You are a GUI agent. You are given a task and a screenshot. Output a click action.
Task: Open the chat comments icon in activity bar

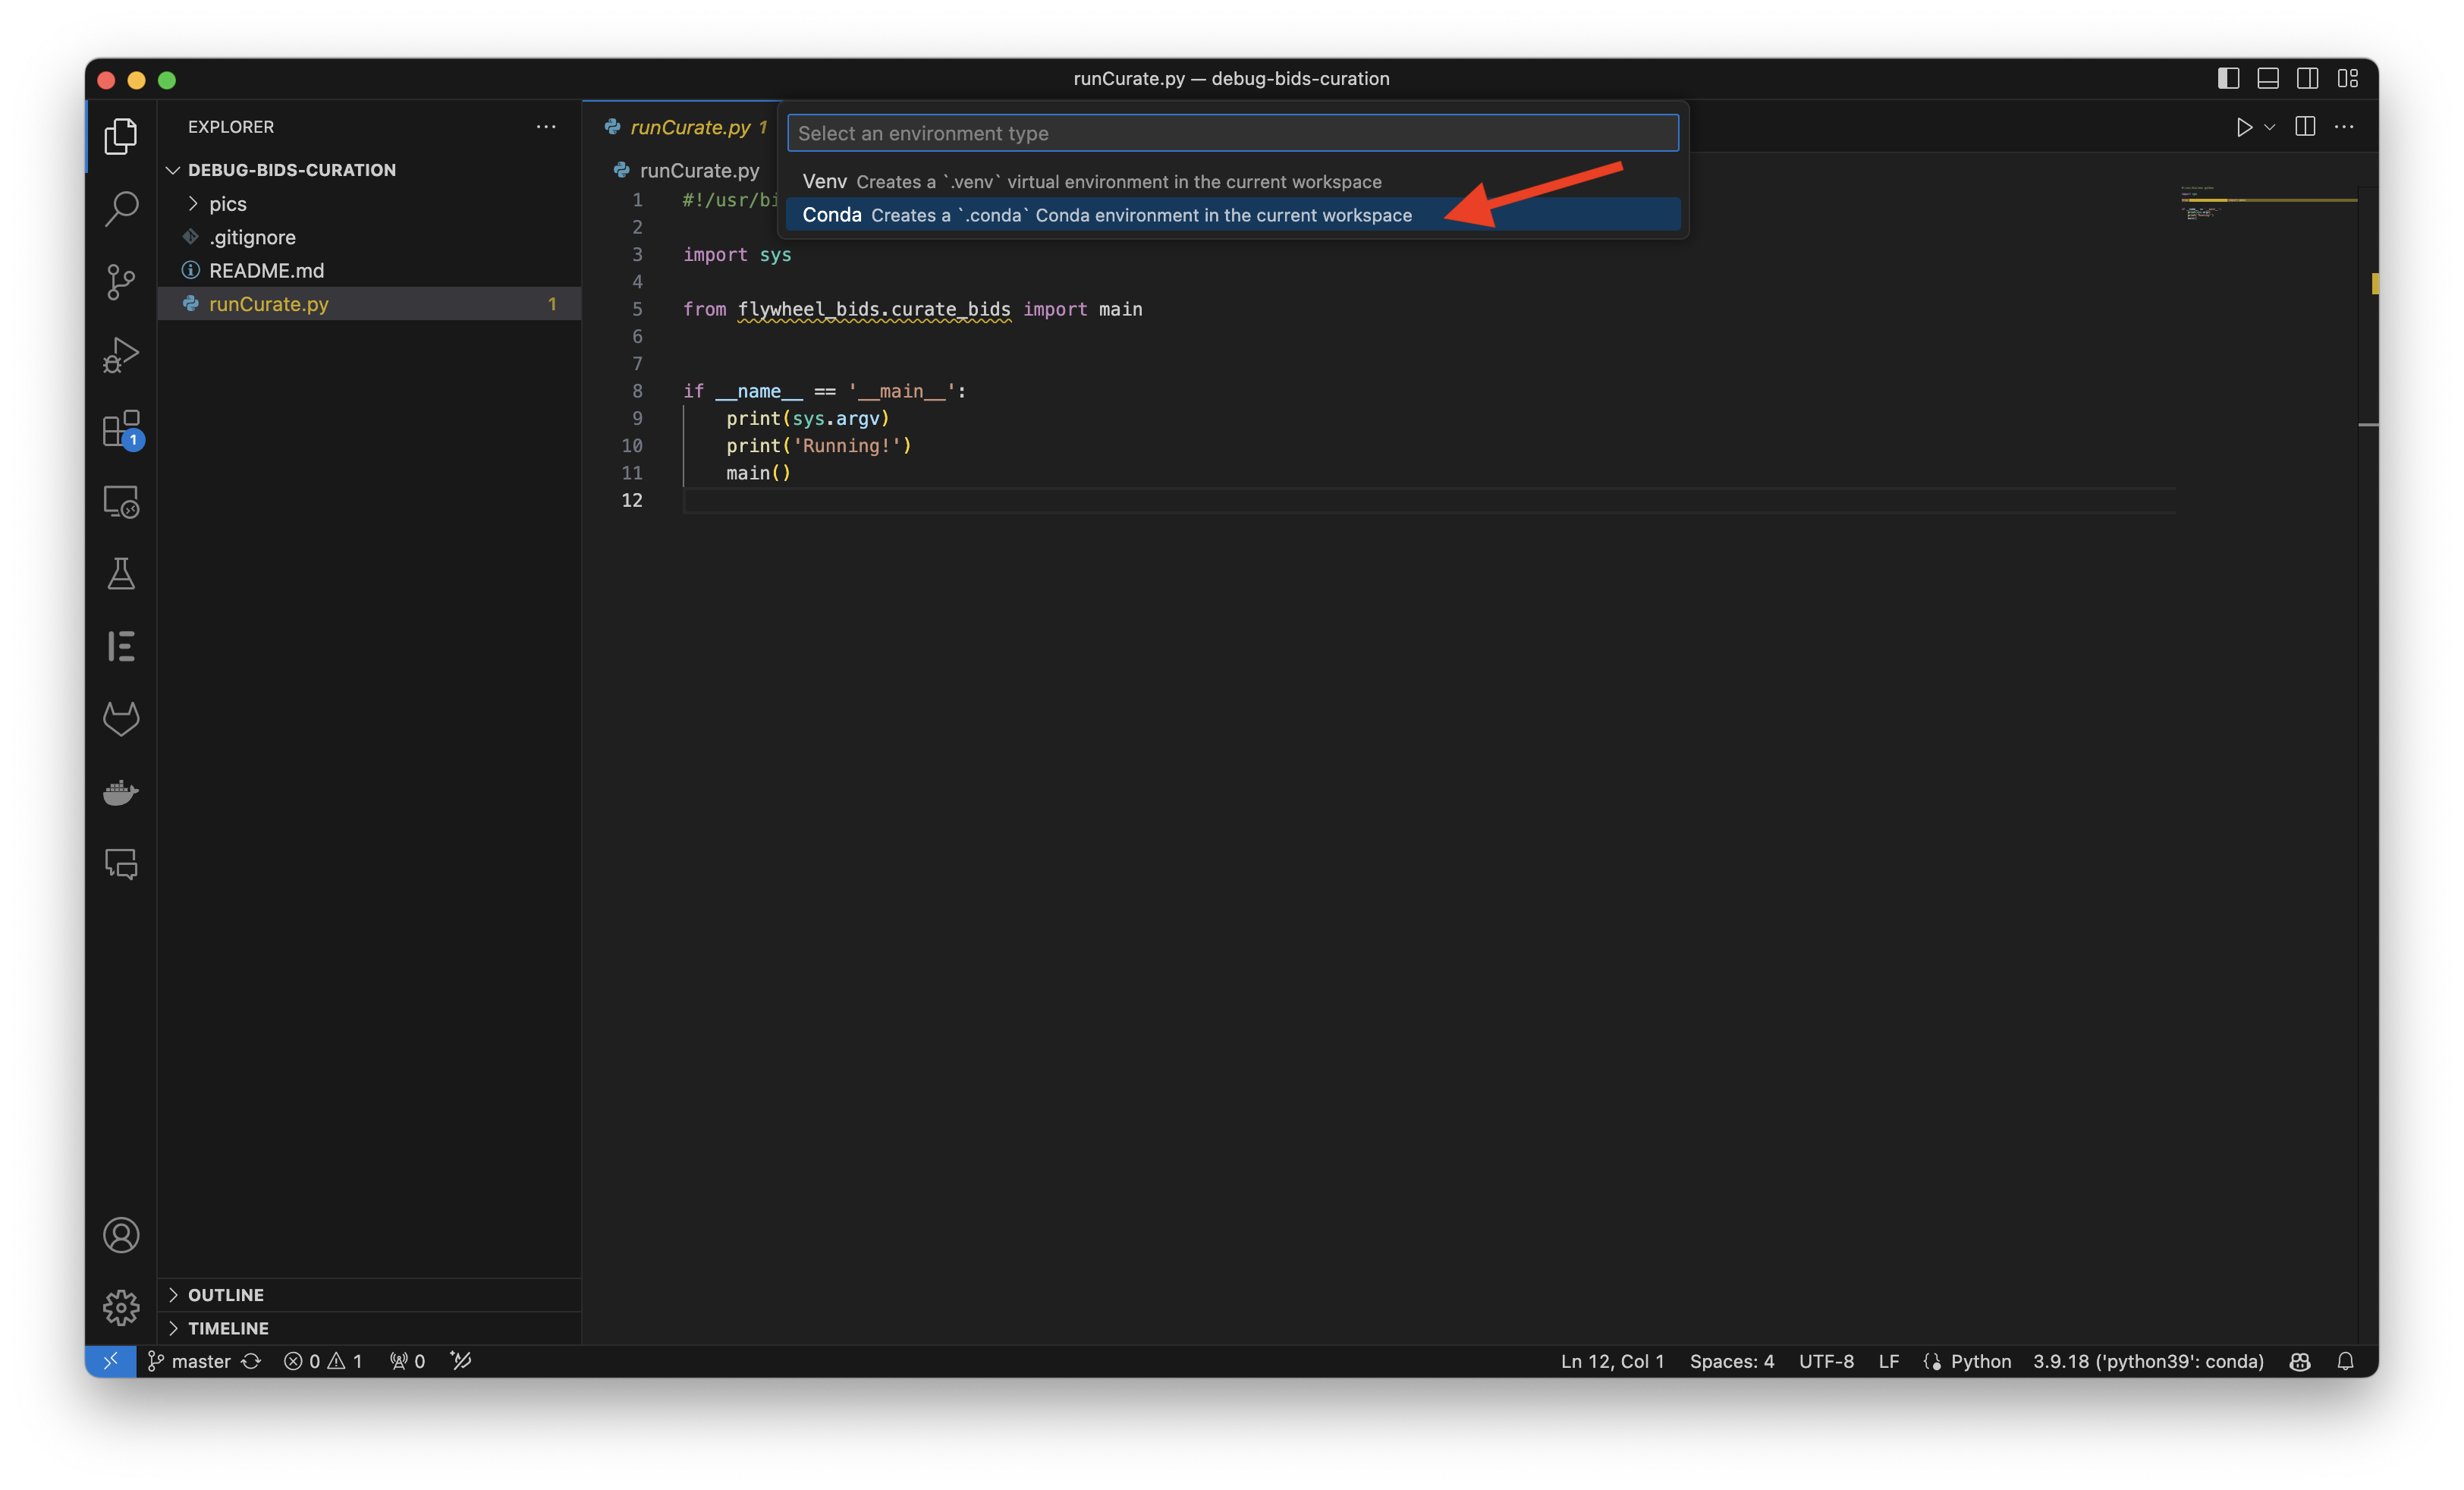(121, 863)
